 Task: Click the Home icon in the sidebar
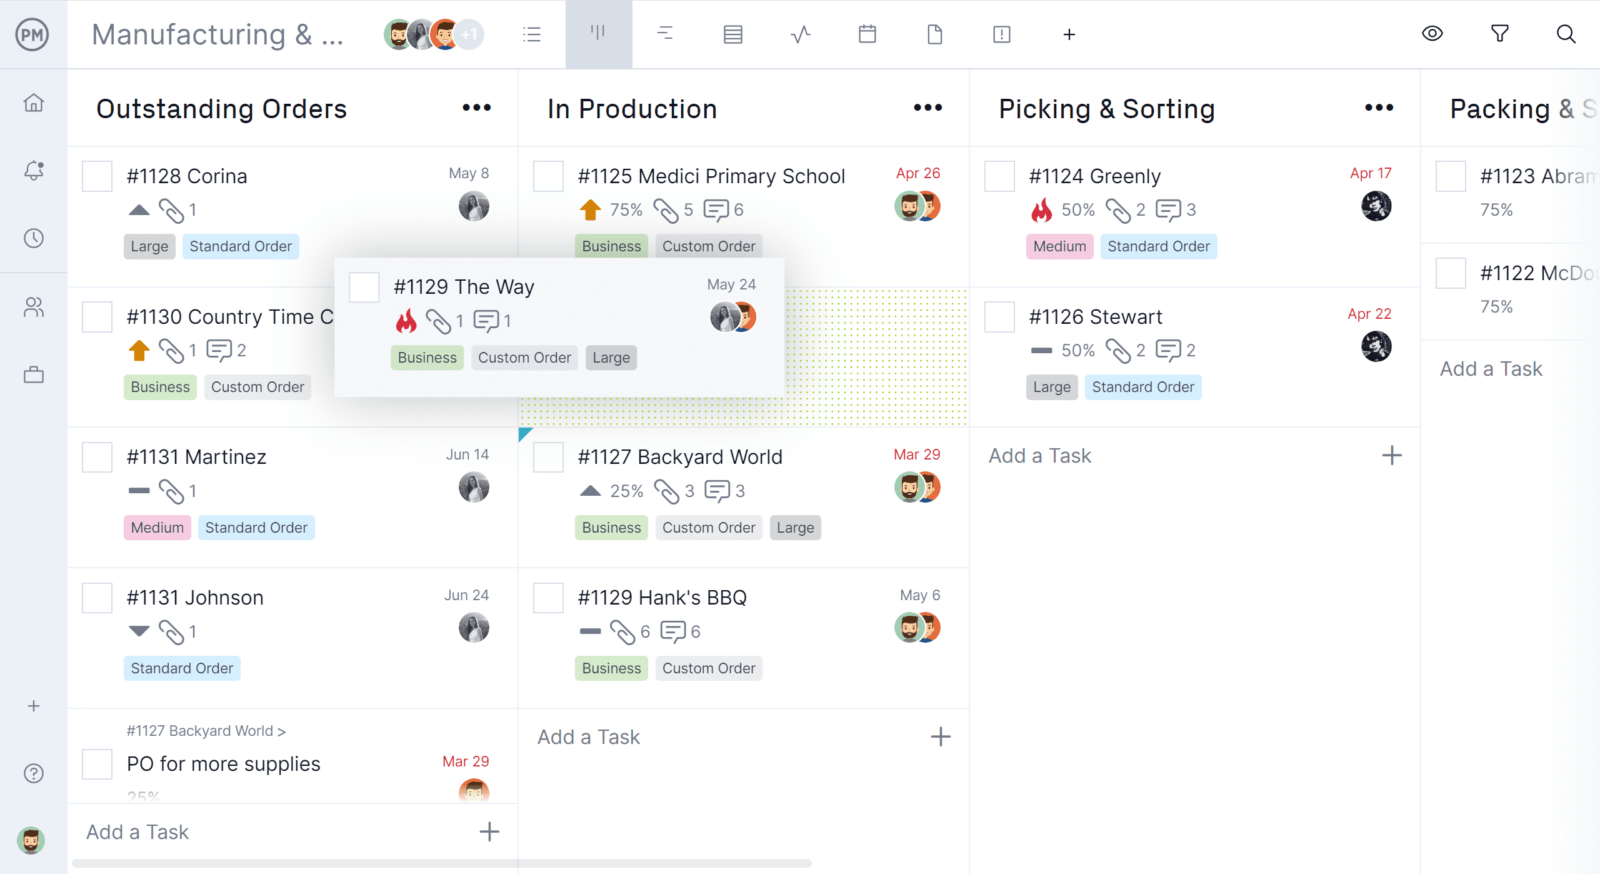(x=33, y=101)
